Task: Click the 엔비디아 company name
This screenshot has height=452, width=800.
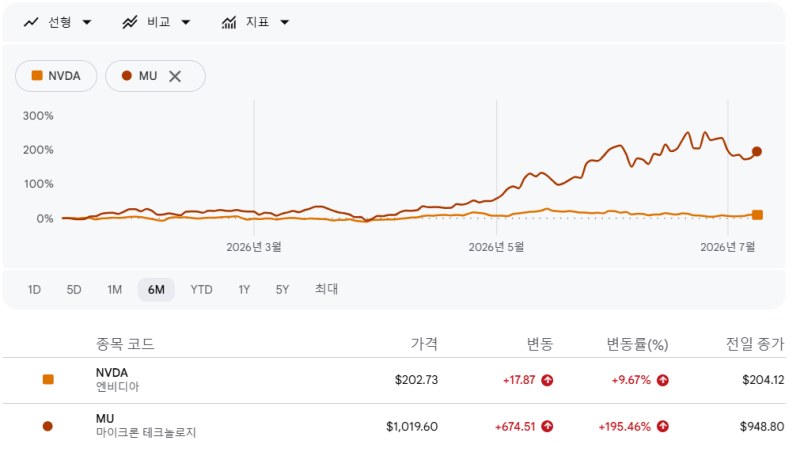Action: click(117, 387)
